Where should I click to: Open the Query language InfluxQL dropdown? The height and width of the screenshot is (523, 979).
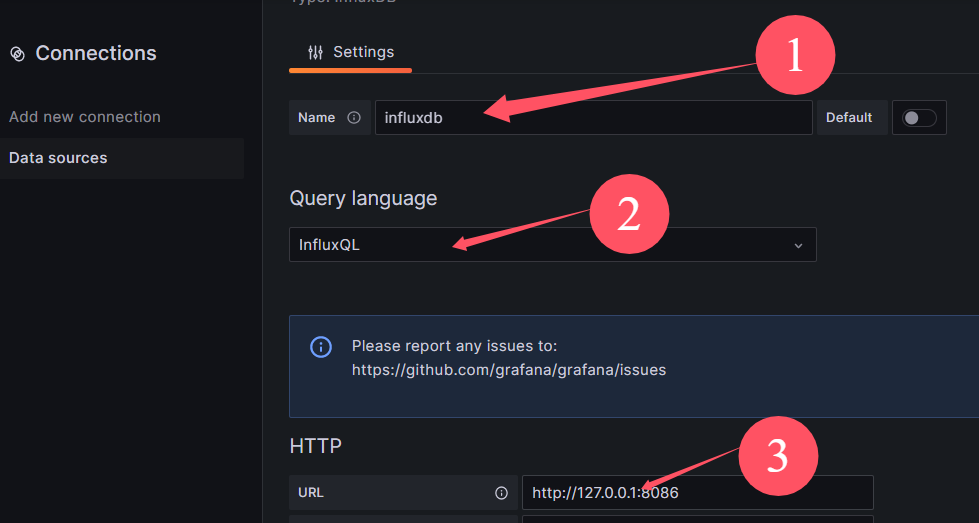tap(553, 245)
